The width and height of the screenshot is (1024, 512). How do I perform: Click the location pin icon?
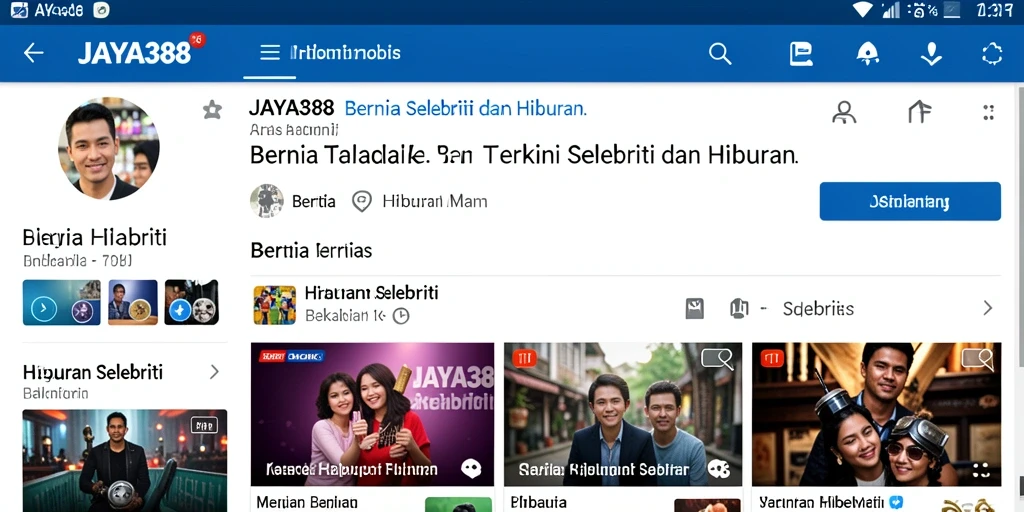(361, 201)
